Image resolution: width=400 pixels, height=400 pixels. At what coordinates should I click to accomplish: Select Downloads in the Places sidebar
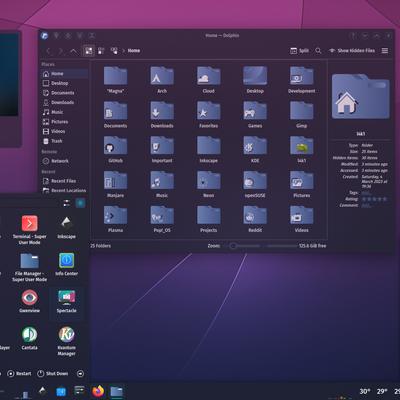(x=65, y=103)
